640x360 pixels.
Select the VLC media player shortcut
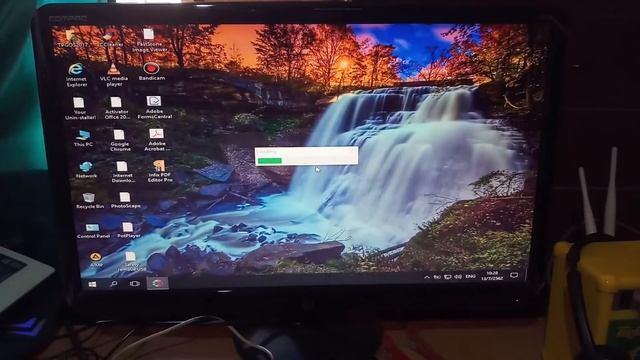pyautogui.click(x=114, y=74)
